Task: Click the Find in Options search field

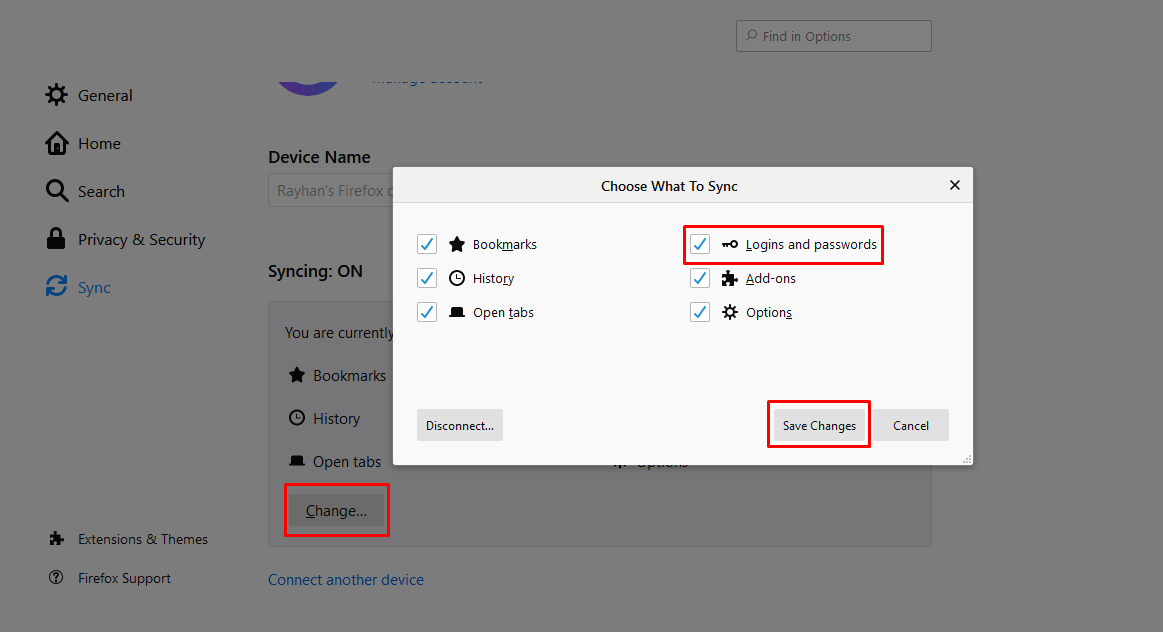Action: [840, 36]
